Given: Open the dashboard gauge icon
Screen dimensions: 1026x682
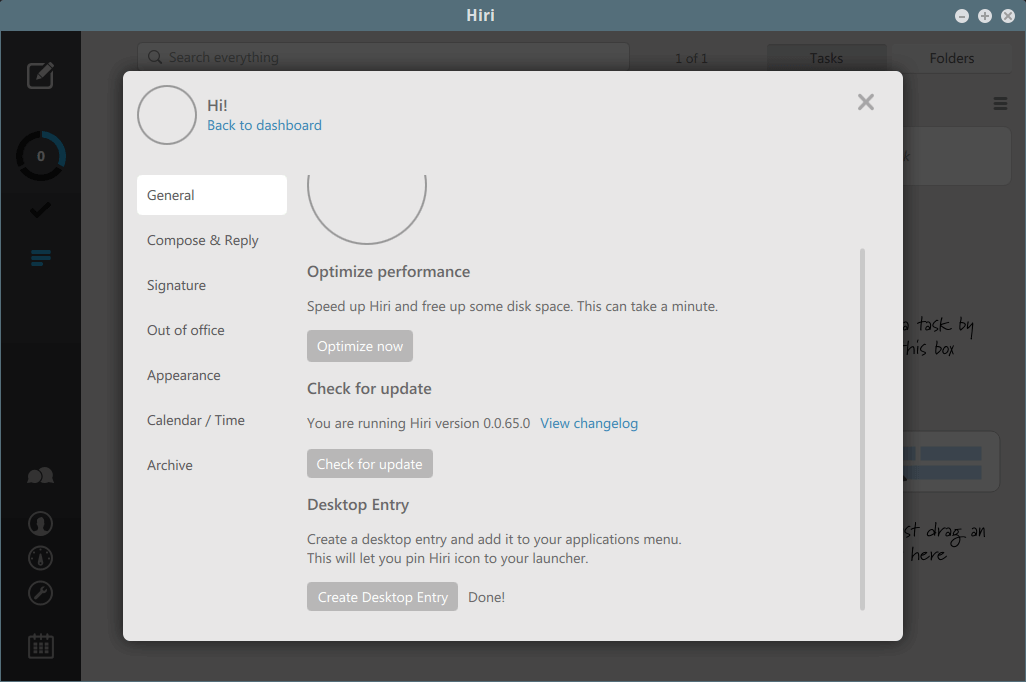Looking at the screenshot, I should point(41,558).
